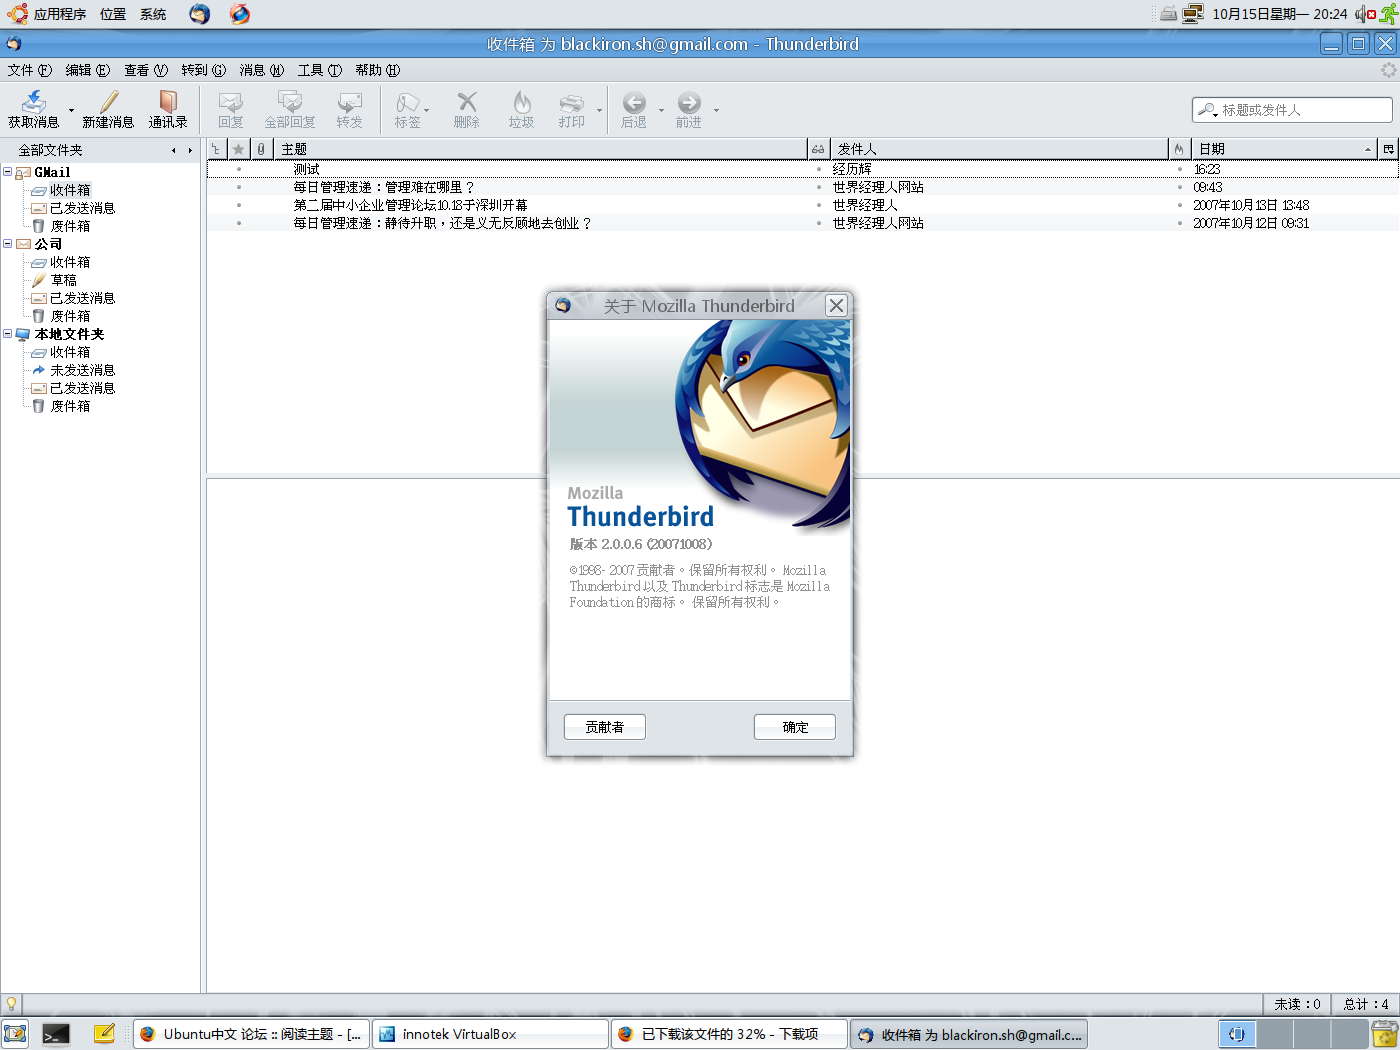Click 确定 button in About dialog
This screenshot has width=1400, height=1050.
click(x=795, y=727)
